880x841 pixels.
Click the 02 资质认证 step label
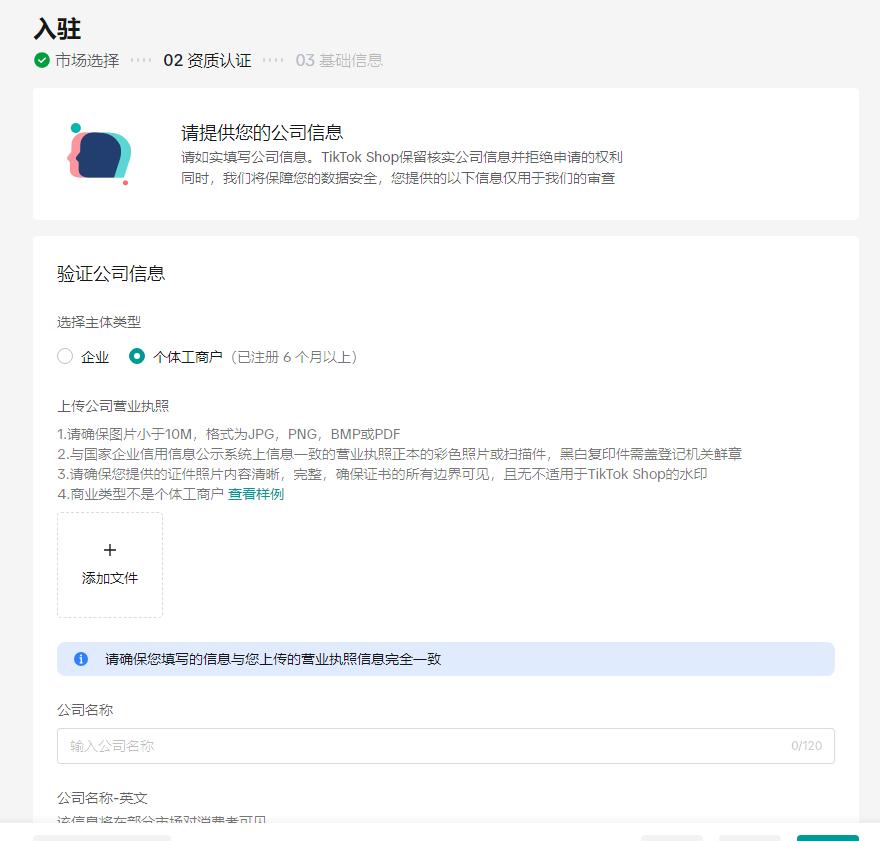tap(207, 61)
